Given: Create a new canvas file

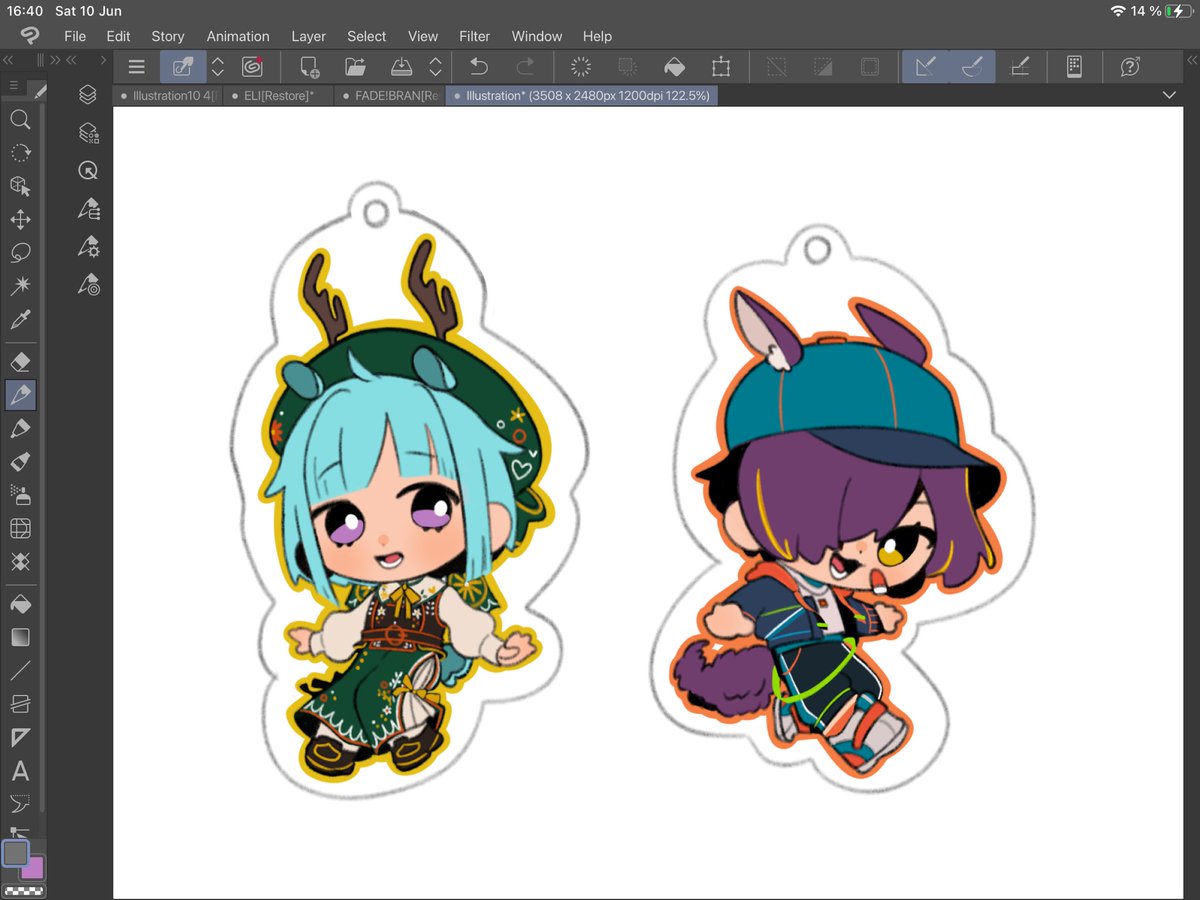Looking at the screenshot, I should pyautogui.click(x=309, y=67).
